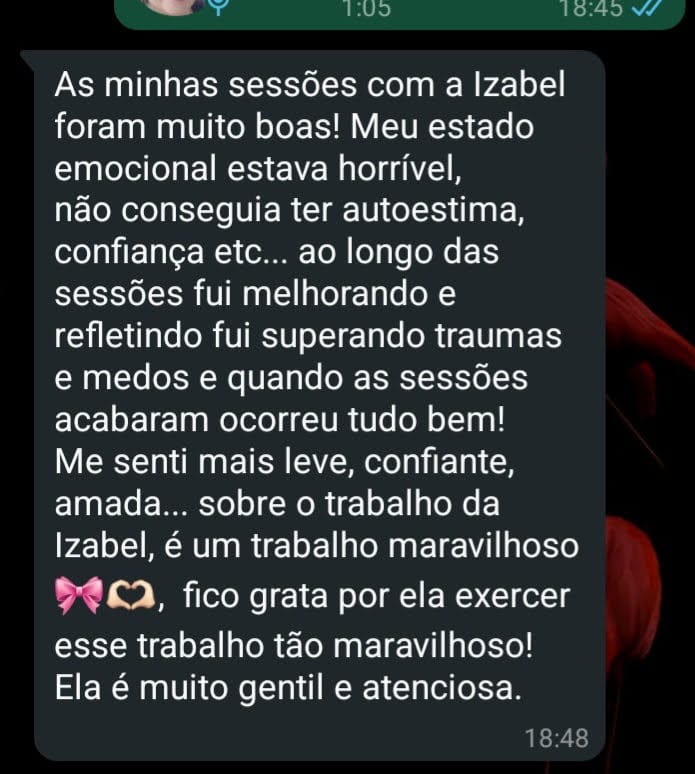The height and width of the screenshot is (774, 695).
Task: Click the text "Me senti mais leve, confiante,"
Action: click(x=284, y=462)
